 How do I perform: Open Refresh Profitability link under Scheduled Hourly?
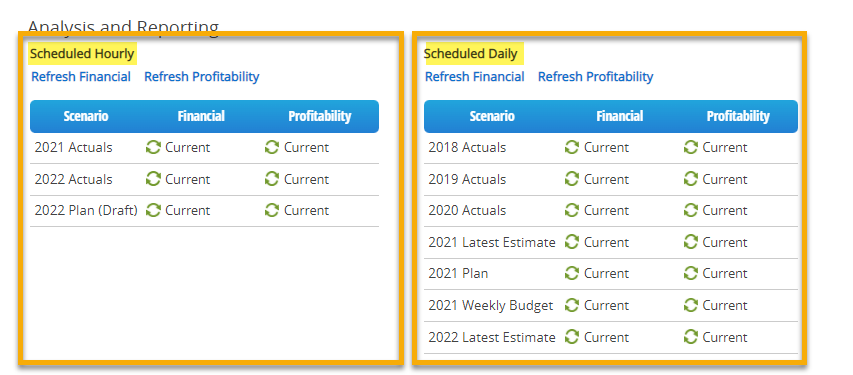(202, 77)
